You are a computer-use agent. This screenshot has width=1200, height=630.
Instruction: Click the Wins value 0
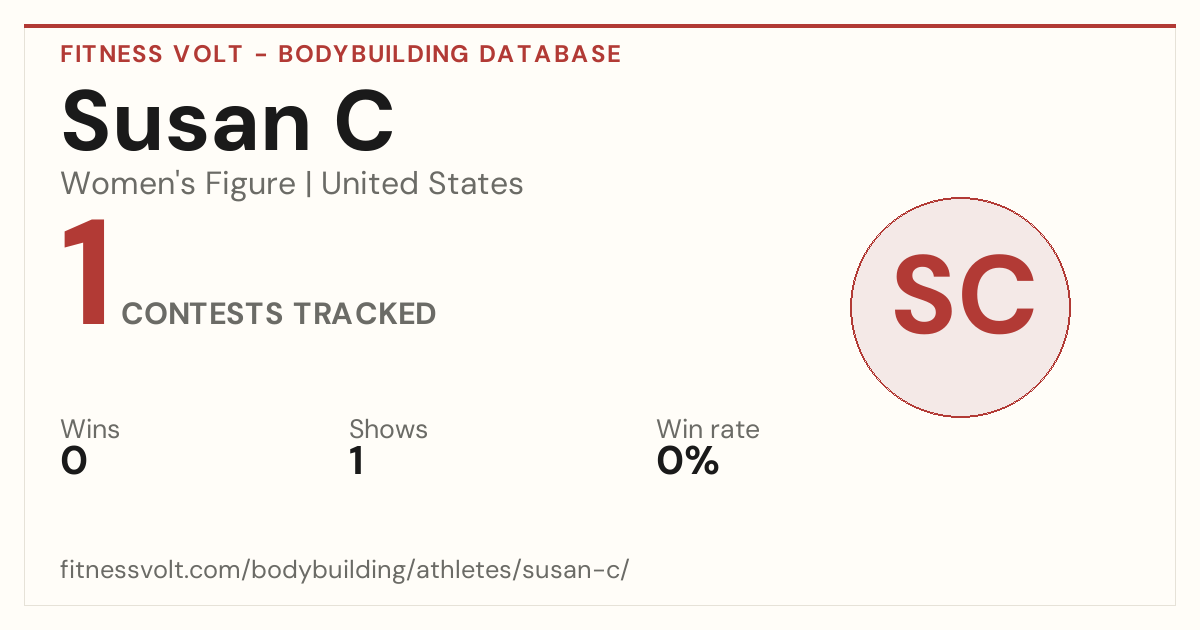[74, 462]
